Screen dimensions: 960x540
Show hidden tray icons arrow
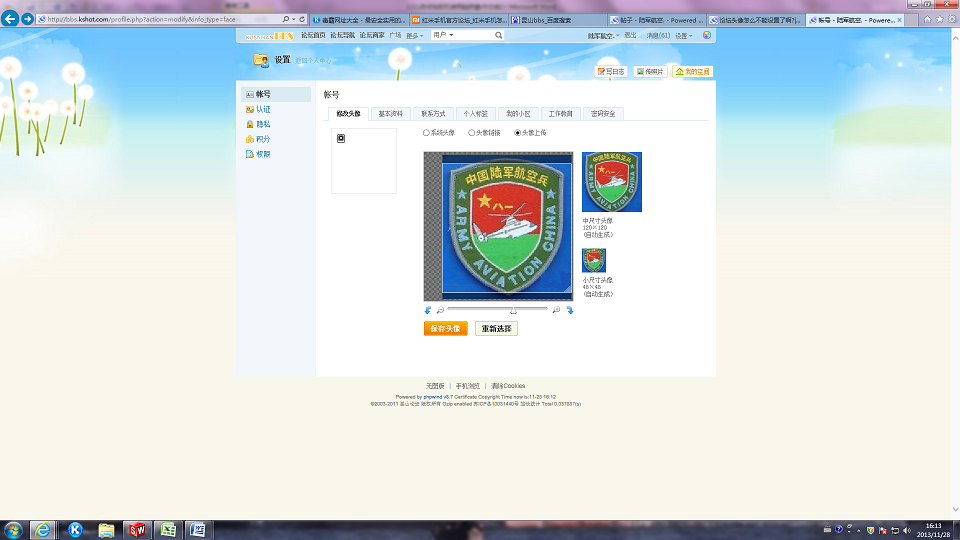coord(858,530)
